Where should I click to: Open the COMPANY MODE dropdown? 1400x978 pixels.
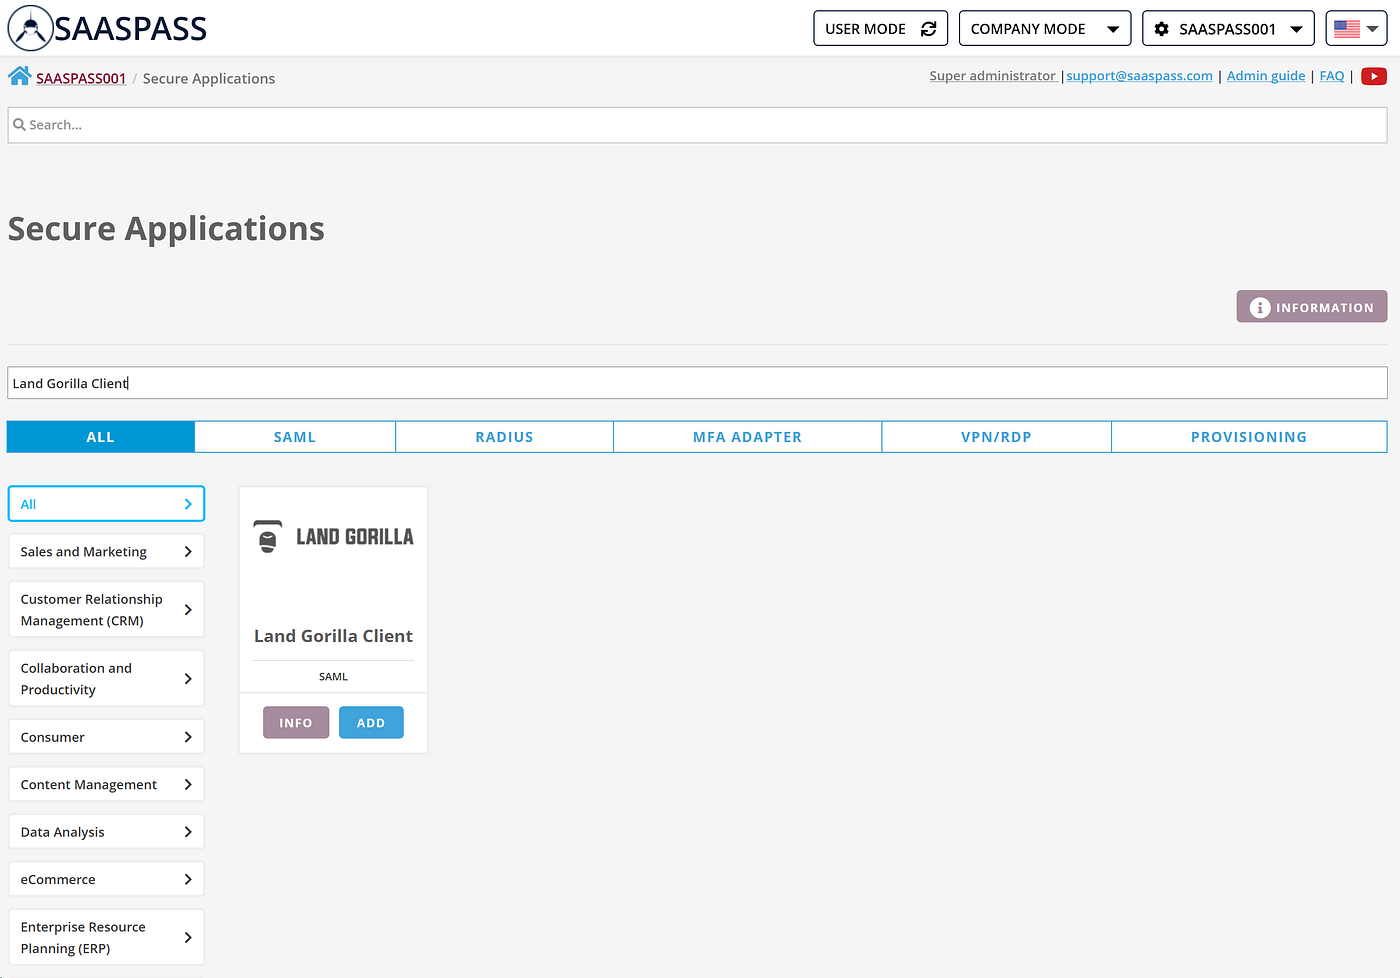point(1045,29)
